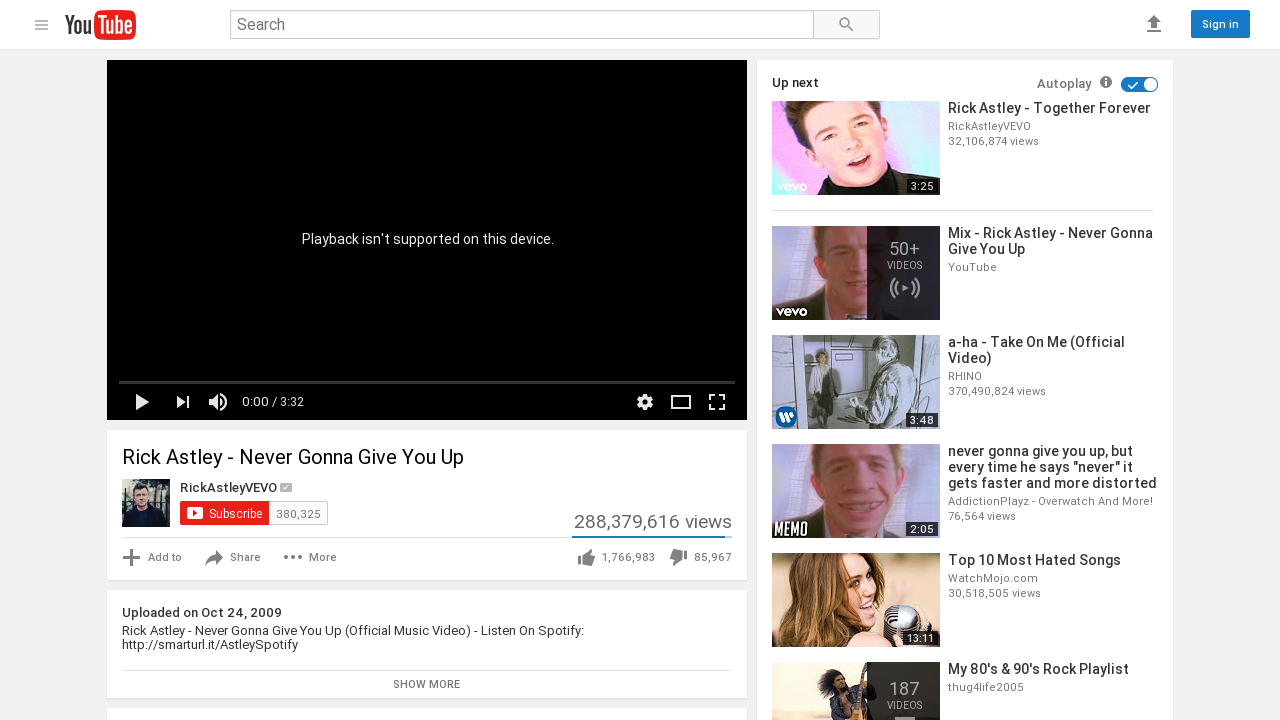Click the RickAstleyVEVO name under Together Forever
1280x720 pixels.
click(x=989, y=126)
